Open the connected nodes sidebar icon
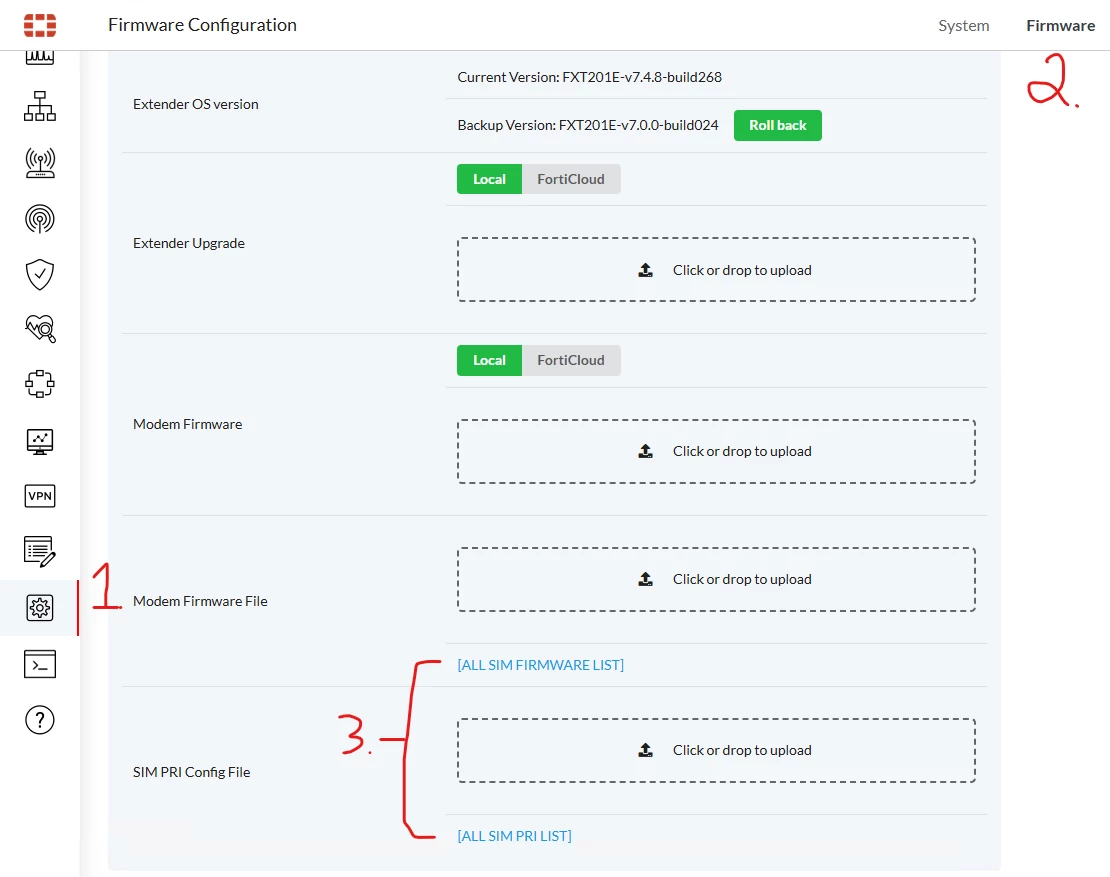Screen dimensions: 1110x877 pos(40,384)
